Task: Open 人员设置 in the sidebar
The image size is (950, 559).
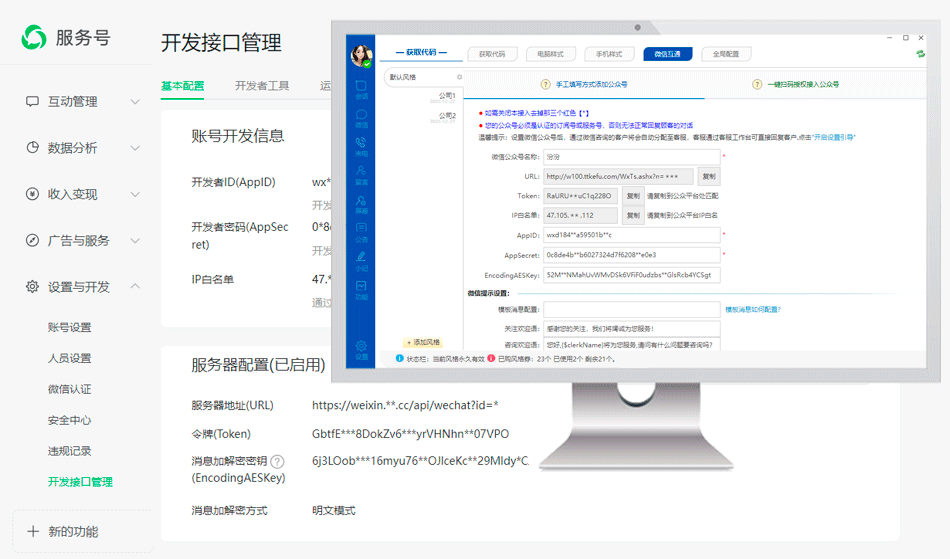Action: pos(70,358)
